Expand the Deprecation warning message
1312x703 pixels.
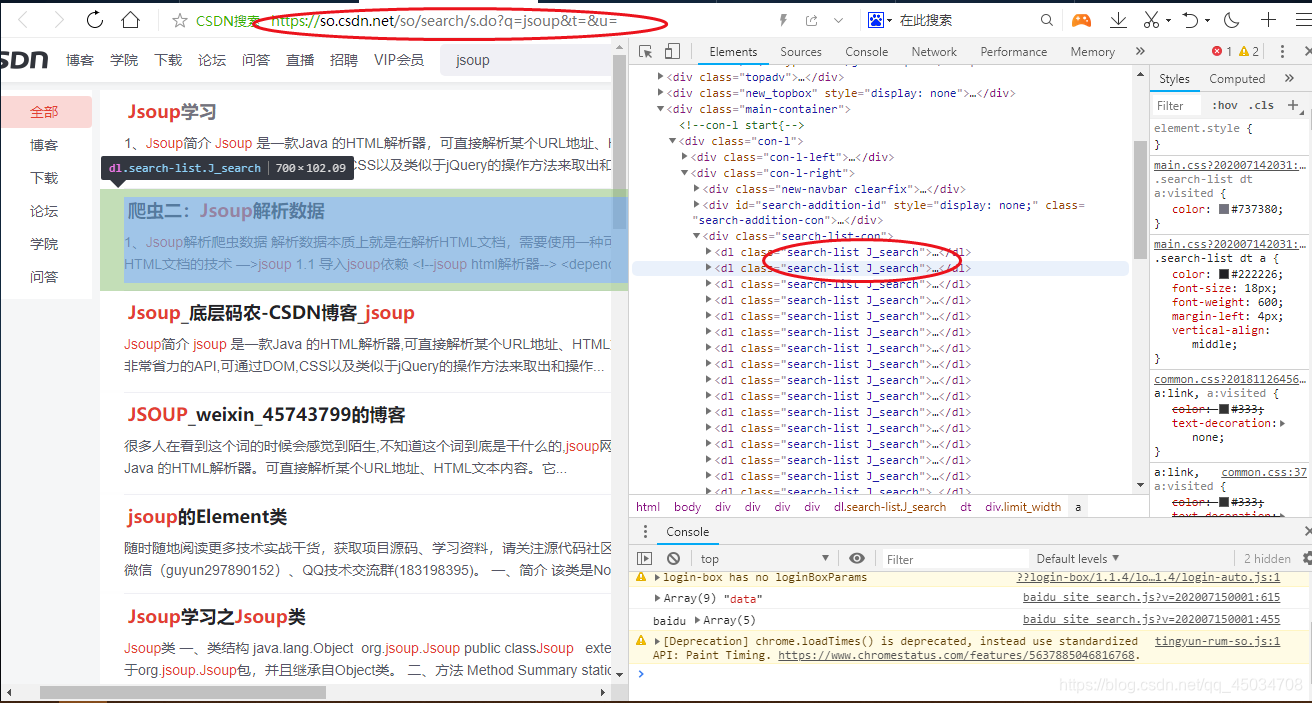tap(657, 641)
